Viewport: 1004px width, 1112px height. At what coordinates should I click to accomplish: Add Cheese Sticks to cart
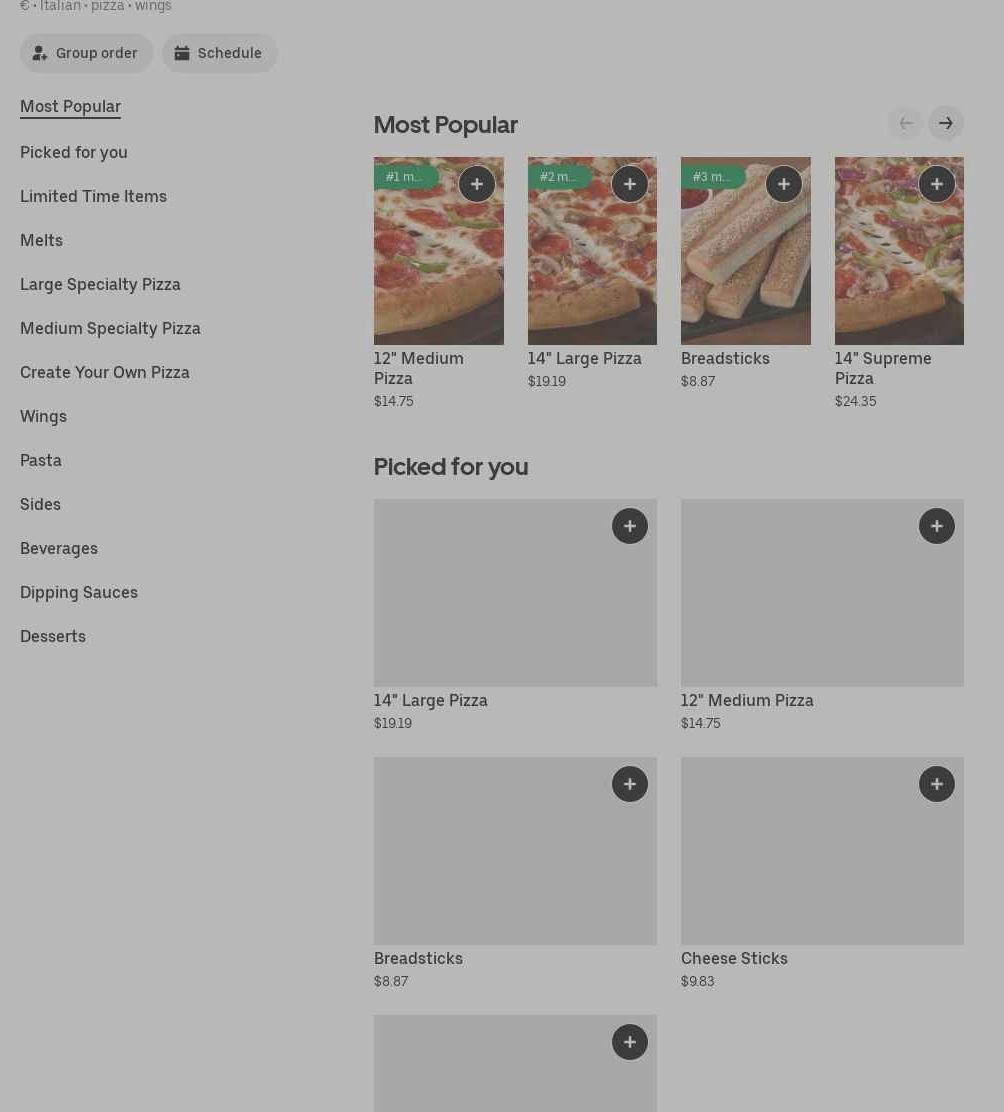click(x=936, y=784)
